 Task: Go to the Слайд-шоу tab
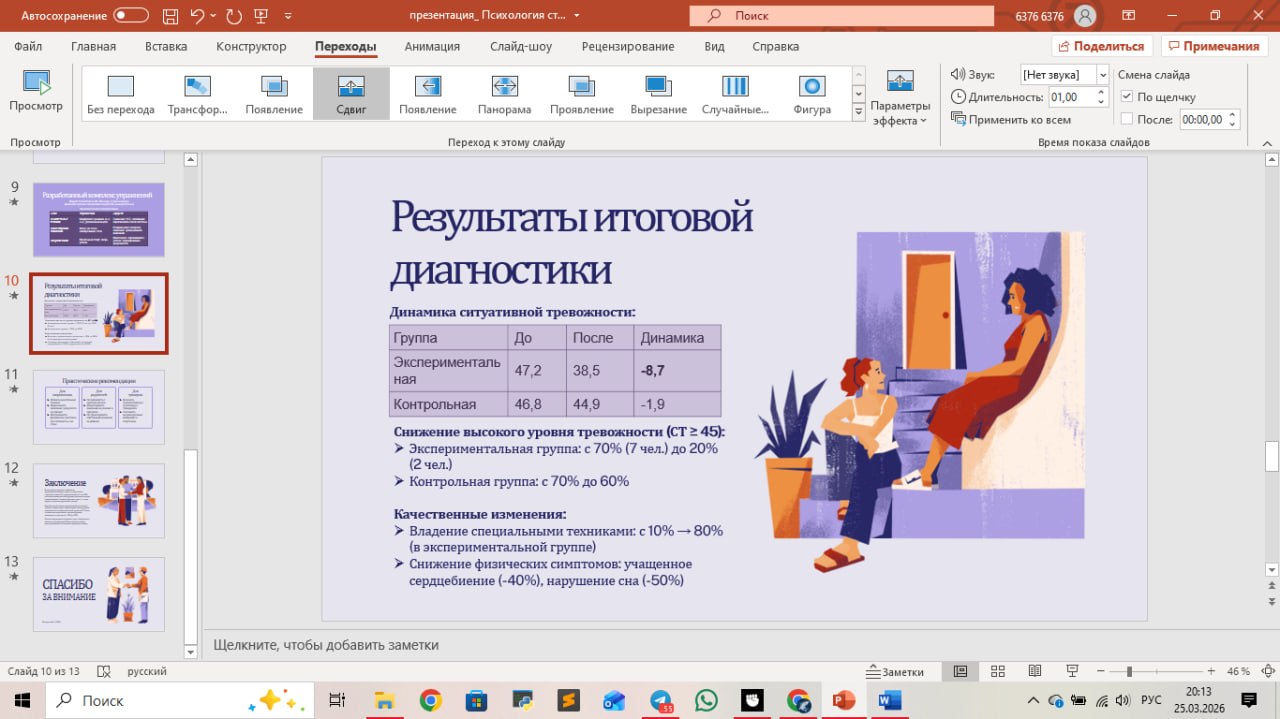(x=521, y=46)
